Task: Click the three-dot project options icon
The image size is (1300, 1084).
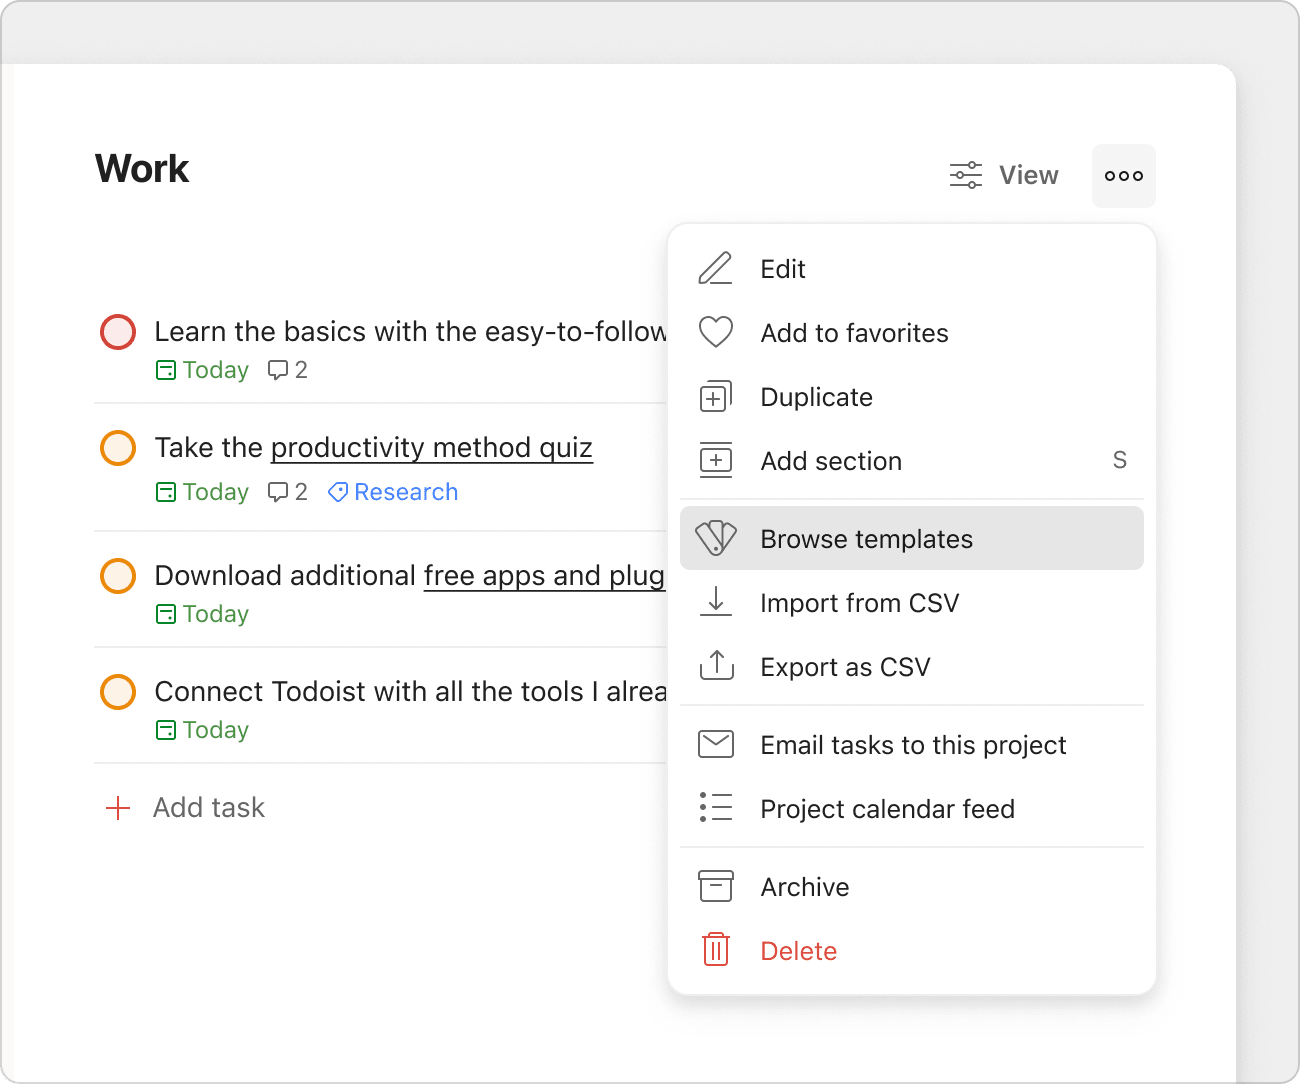Action: click(x=1123, y=175)
